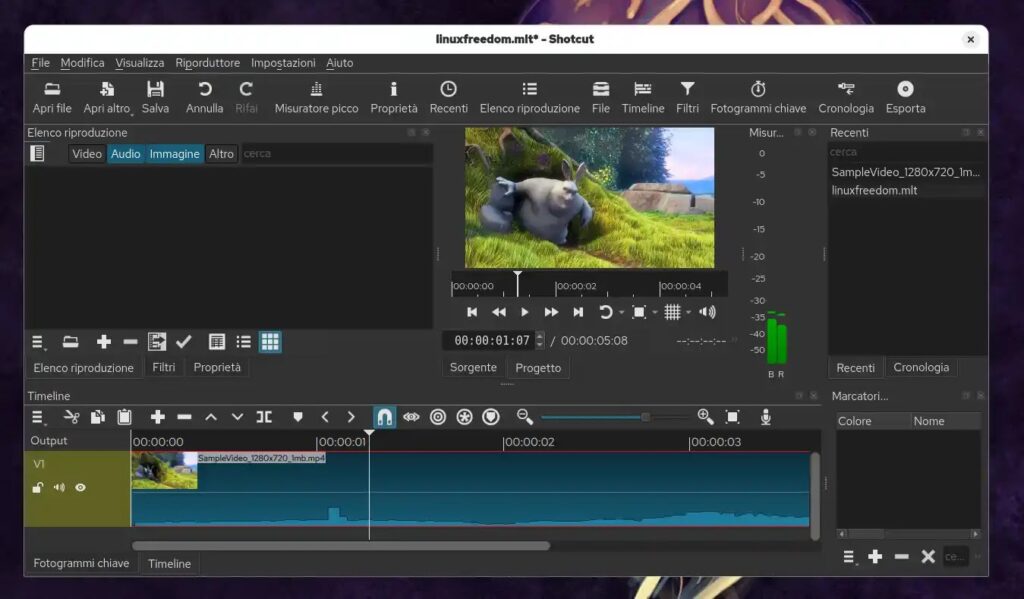Open the Marcatori panel hamburger menu
The image size is (1024, 599).
coord(848,557)
